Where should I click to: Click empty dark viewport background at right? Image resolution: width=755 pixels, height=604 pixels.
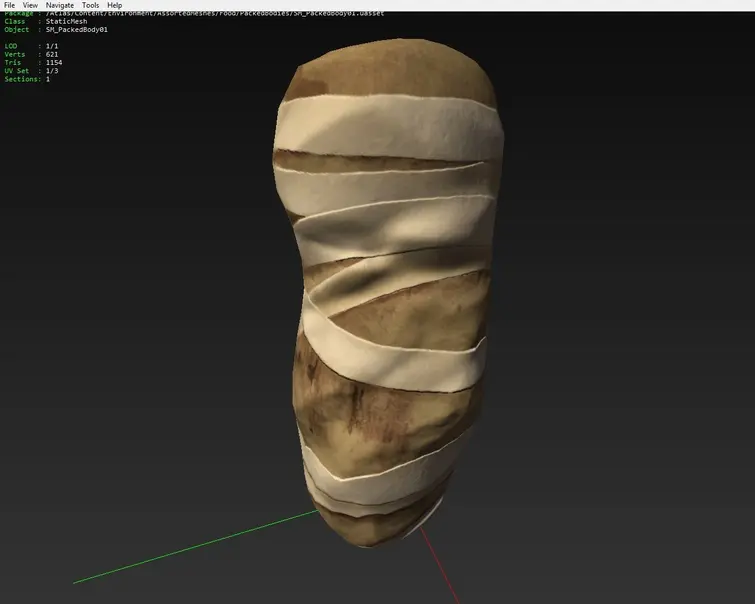coord(640,300)
